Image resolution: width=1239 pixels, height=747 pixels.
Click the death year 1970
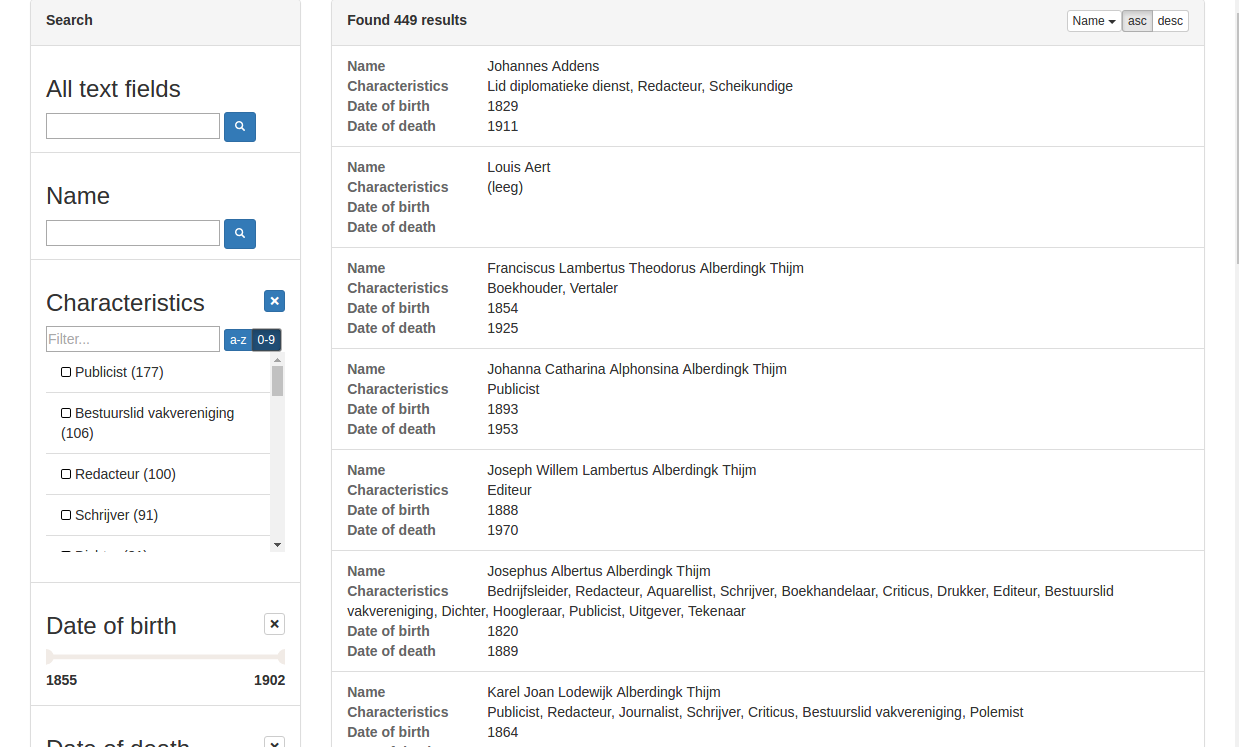click(x=502, y=530)
